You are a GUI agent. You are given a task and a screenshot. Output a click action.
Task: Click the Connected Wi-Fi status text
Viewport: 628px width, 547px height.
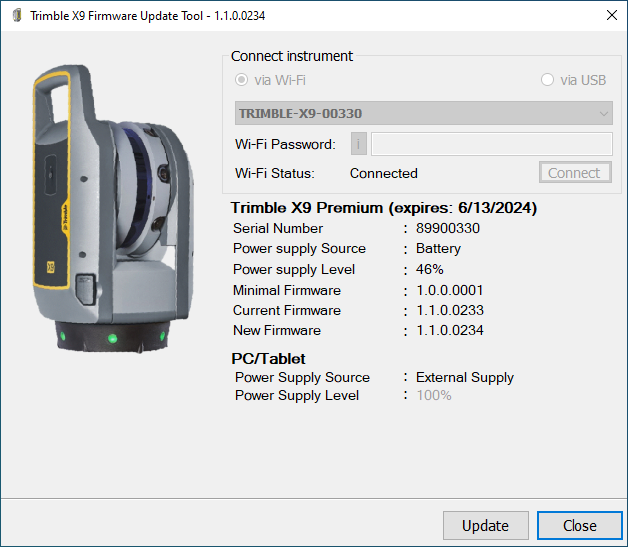click(x=384, y=173)
